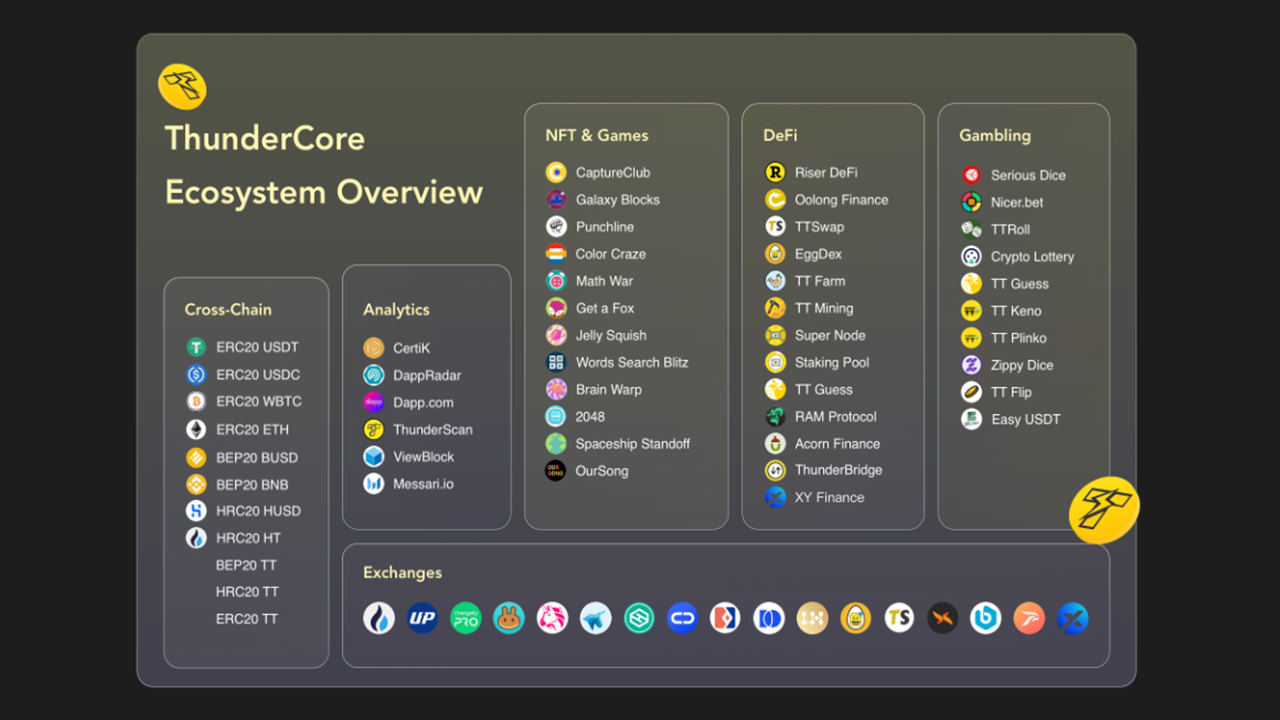Image resolution: width=1280 pixels, height=720 pixels.
Task: Click the Oolong Finance icon
Action: pos(775,199)
